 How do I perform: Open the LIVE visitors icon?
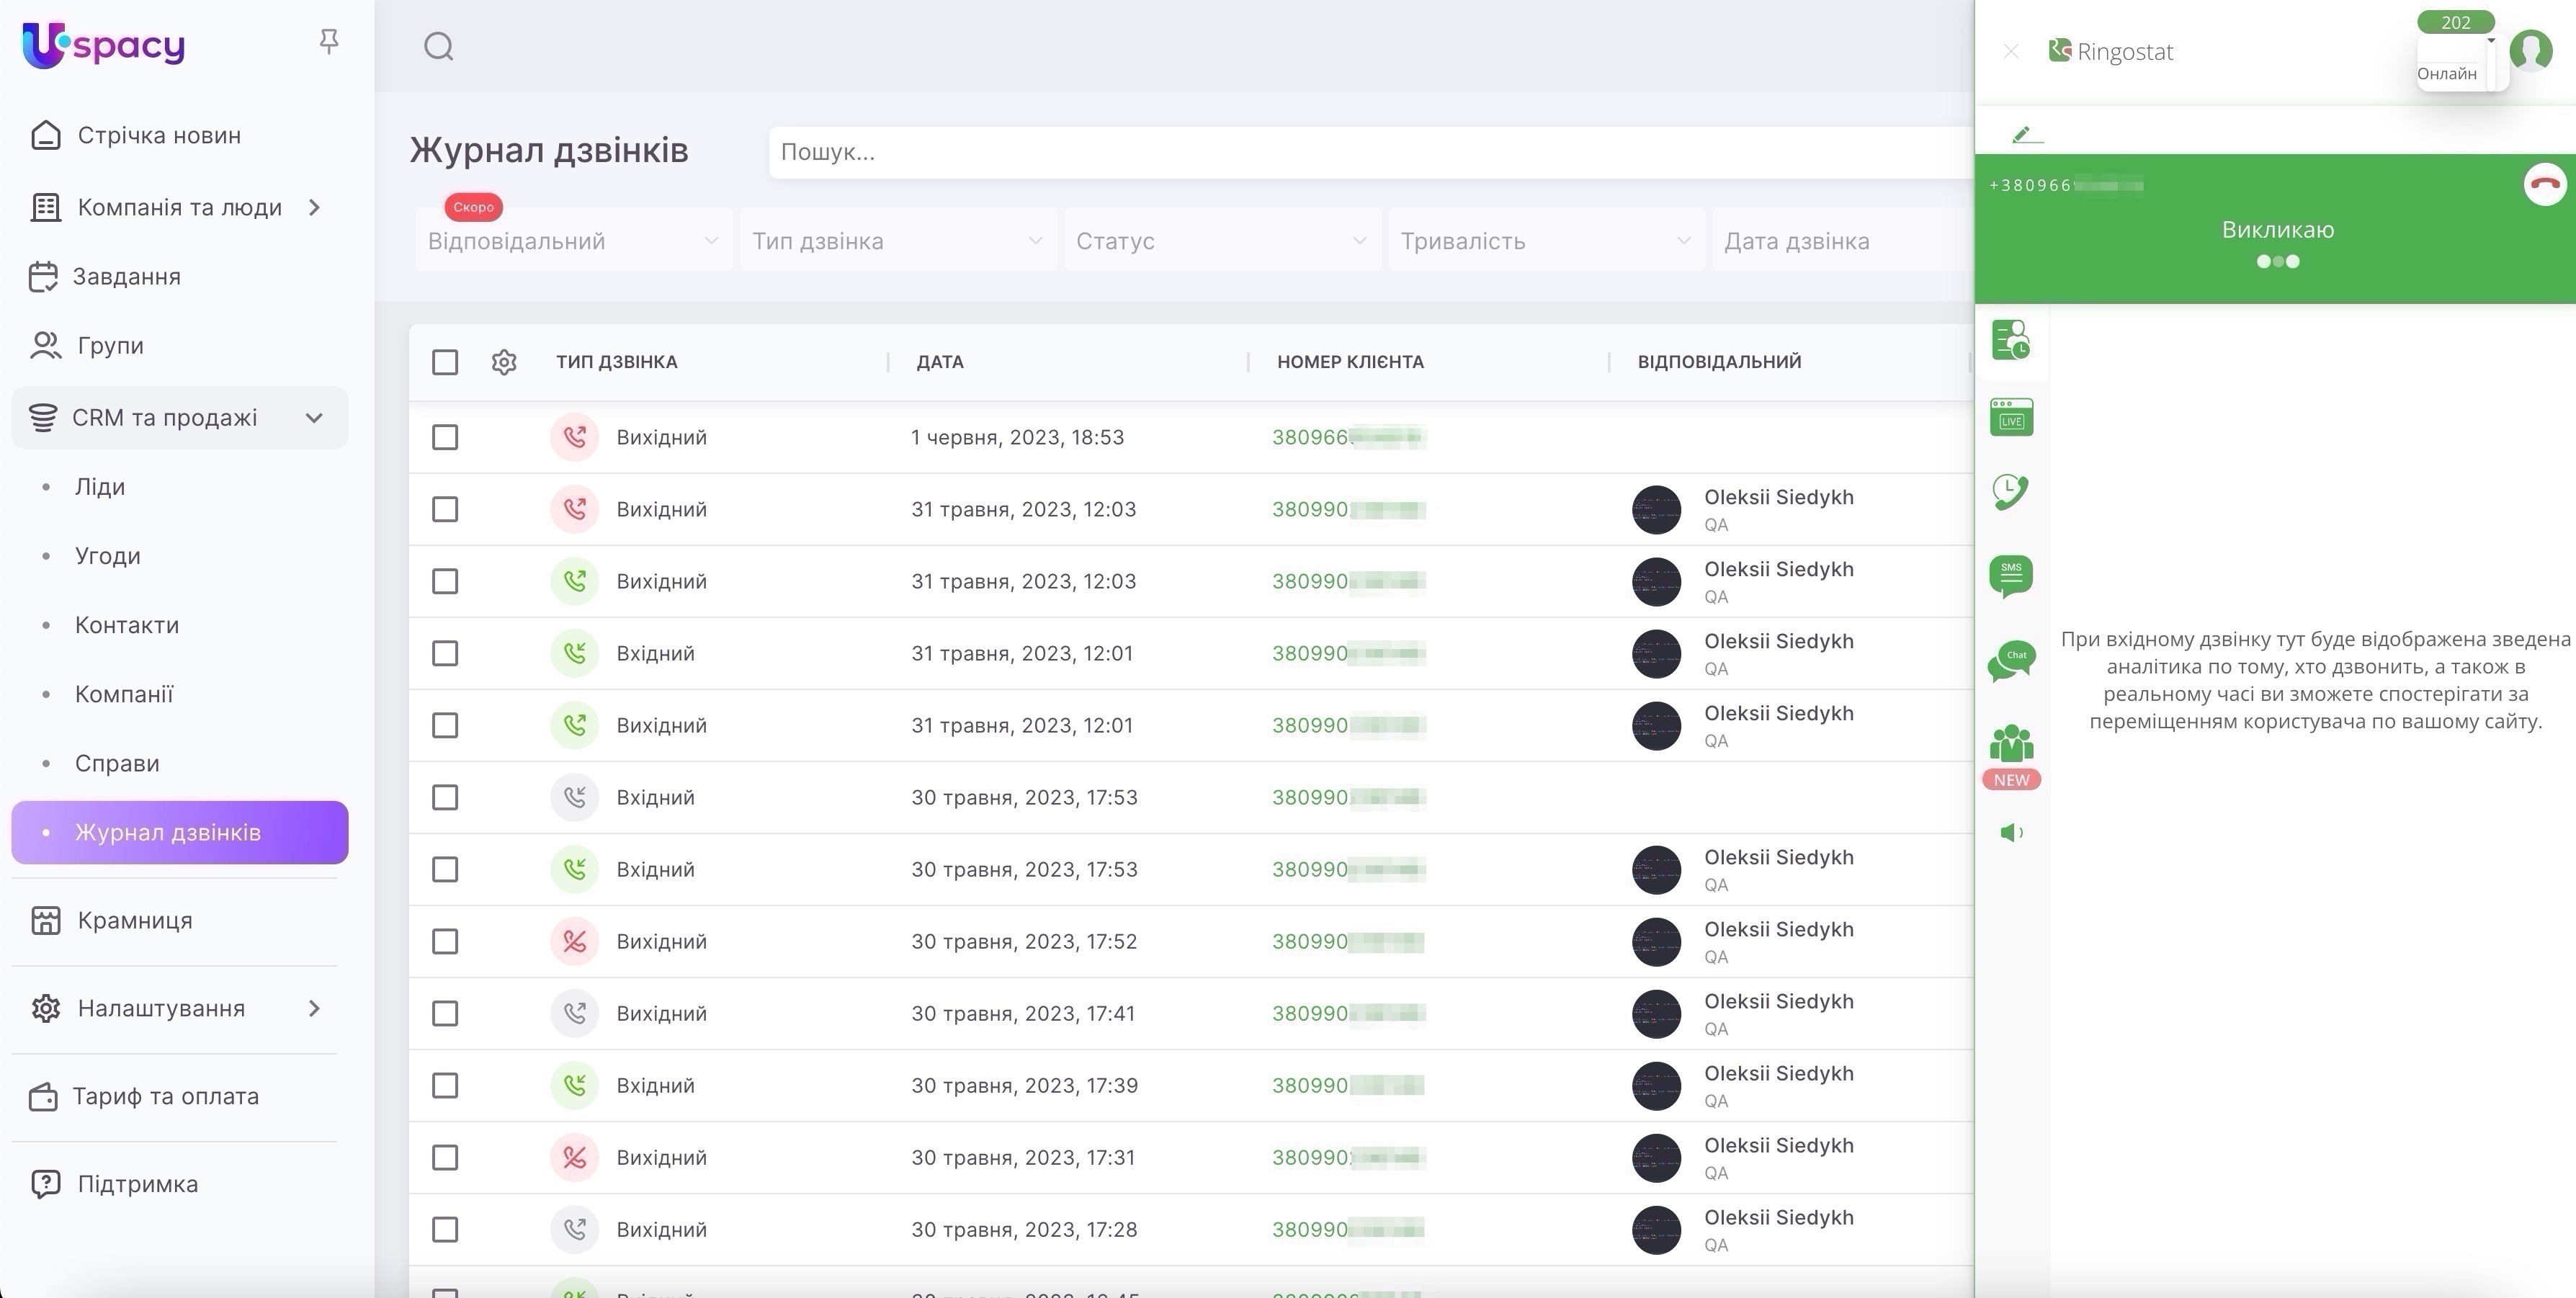[2011, 418]
